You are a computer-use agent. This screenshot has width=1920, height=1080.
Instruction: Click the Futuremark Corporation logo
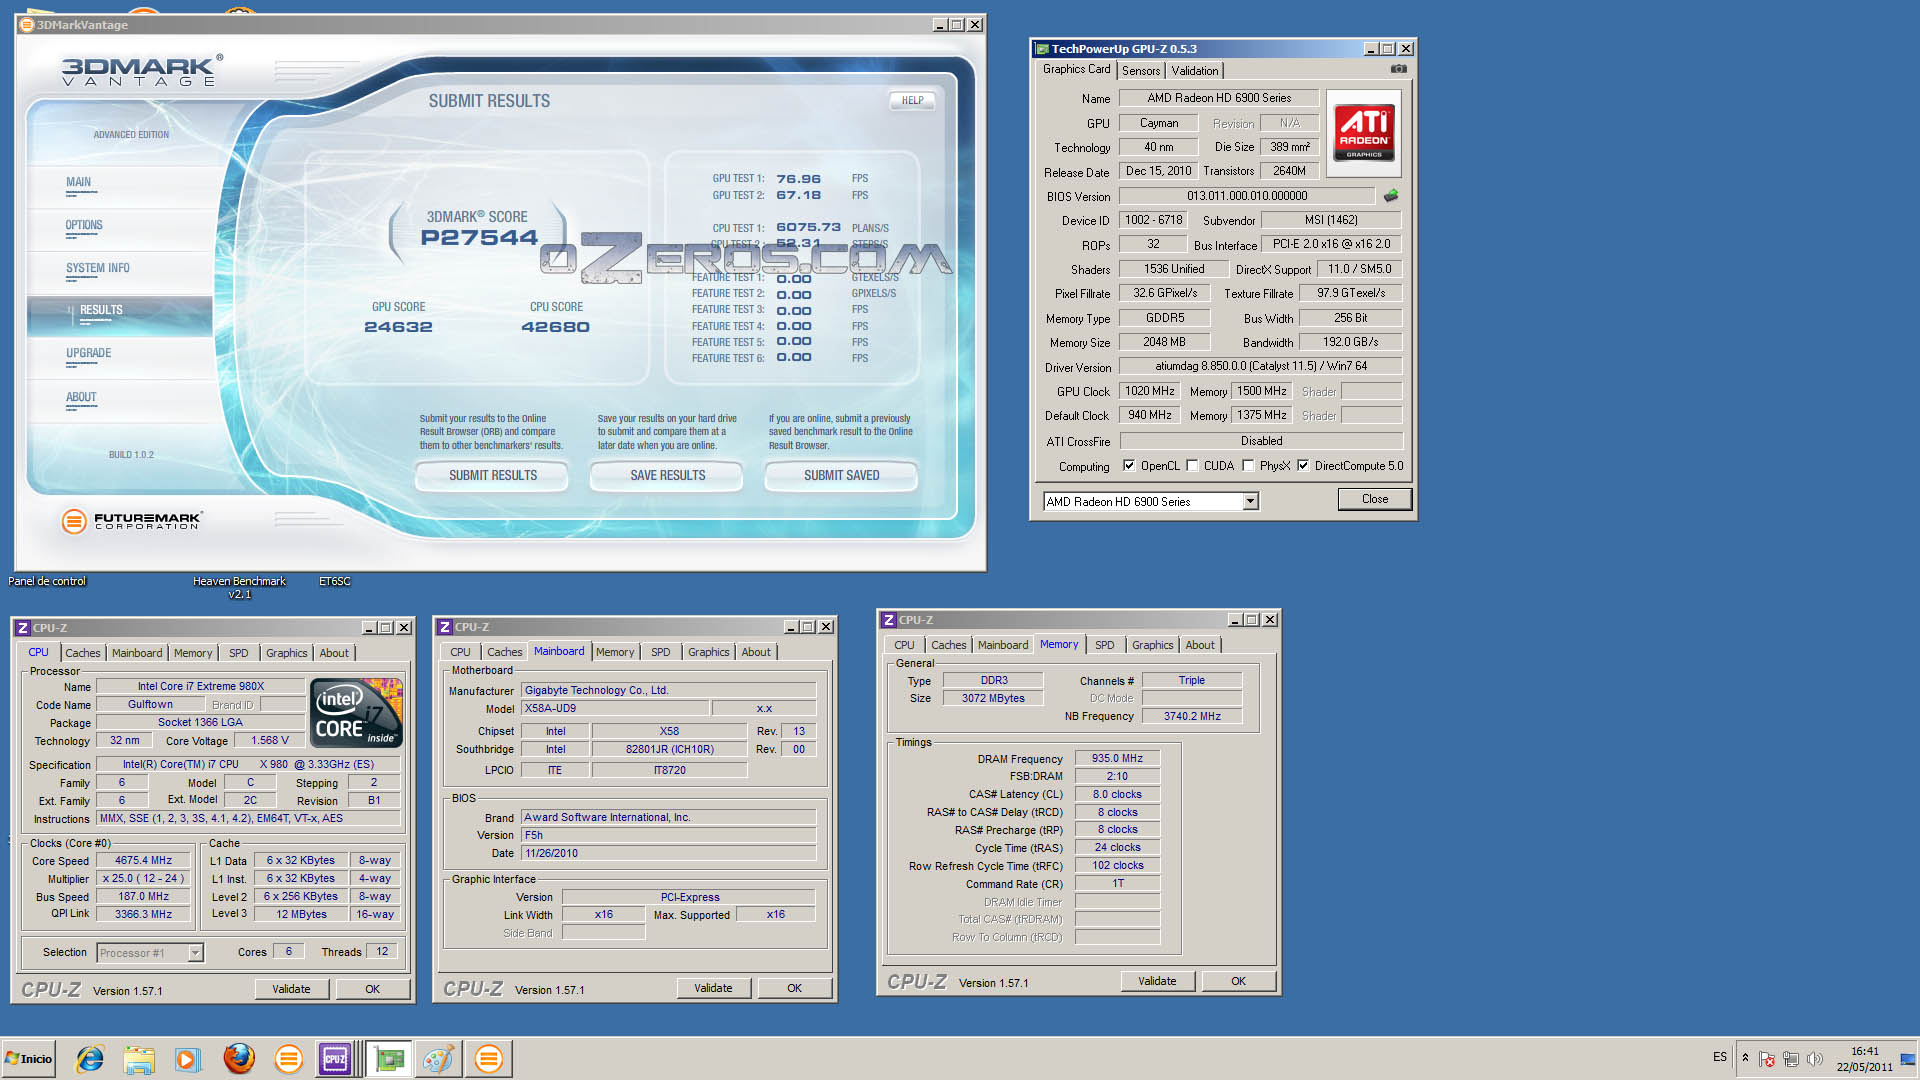click(x=132, y=520)
